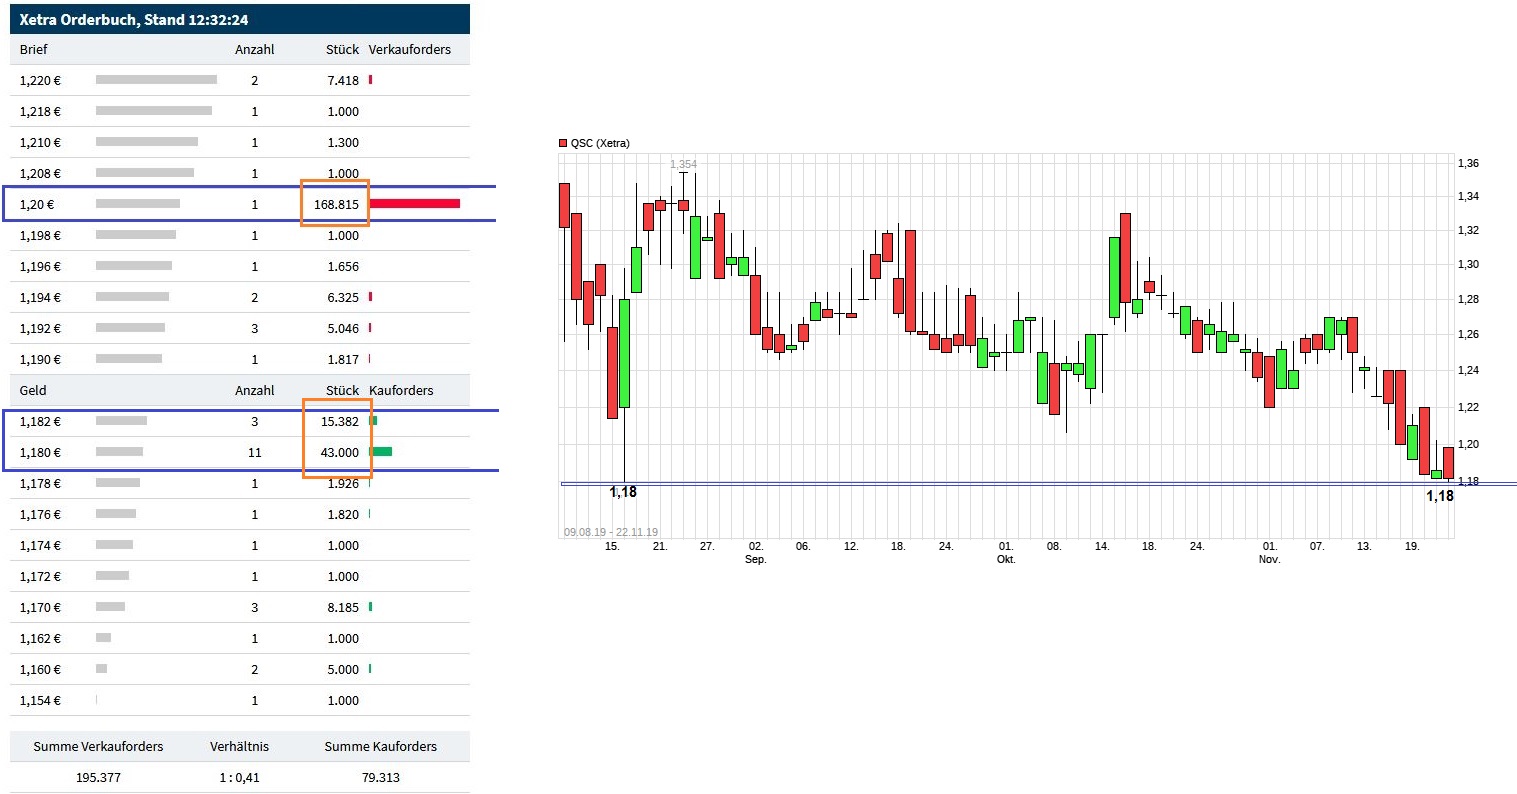This screenshot has width=1517, height=794.
Task: Select the 6.325 Stück value
Action: [343, 297]
